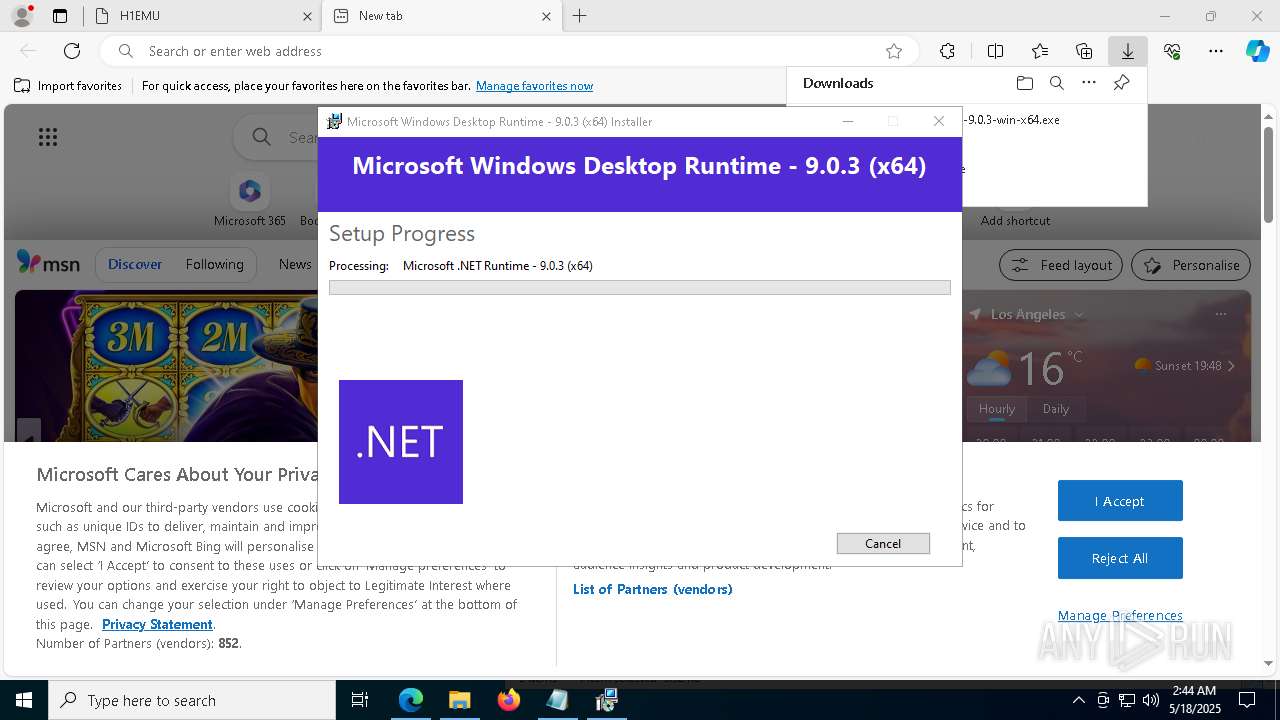This screenshot has height=720, width=1280.
Task: Open the notifications center icon
Action: pyautogui.click(x=1247, y=700)
